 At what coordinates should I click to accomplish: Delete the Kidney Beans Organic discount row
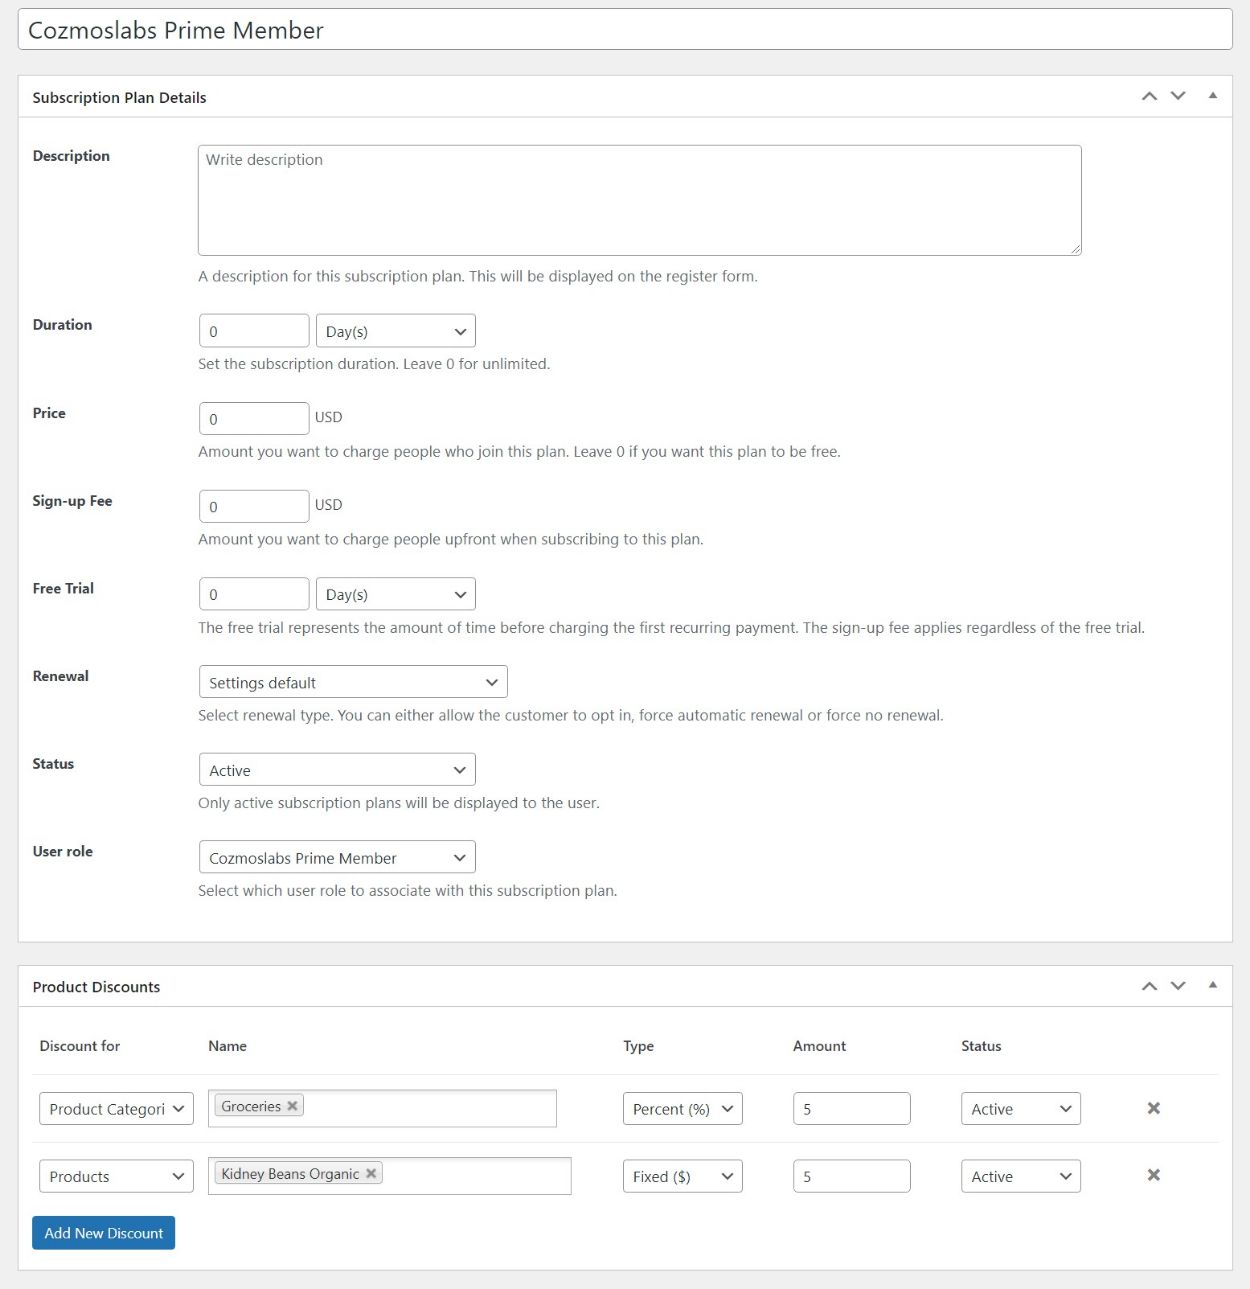(1153, 1175)
